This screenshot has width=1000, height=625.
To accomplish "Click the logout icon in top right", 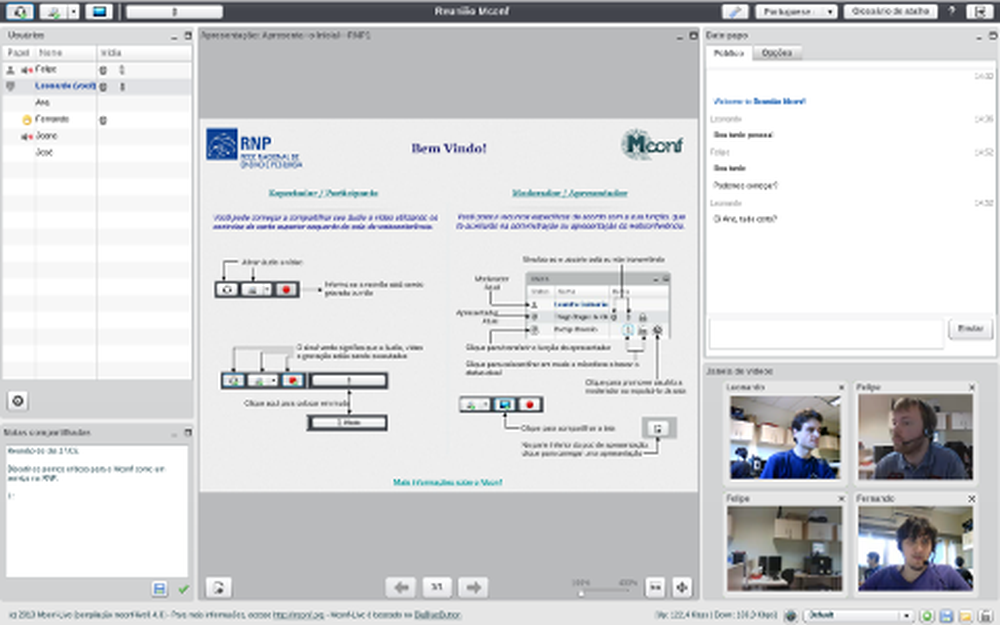I will pyautogui.click(x=979, y=11).
